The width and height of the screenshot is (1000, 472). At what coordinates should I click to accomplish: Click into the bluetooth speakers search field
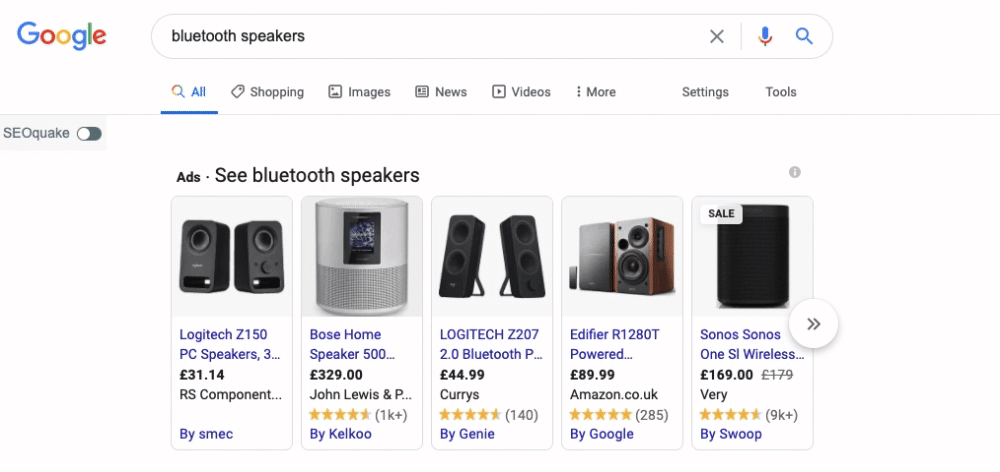[x=434, y=36]
